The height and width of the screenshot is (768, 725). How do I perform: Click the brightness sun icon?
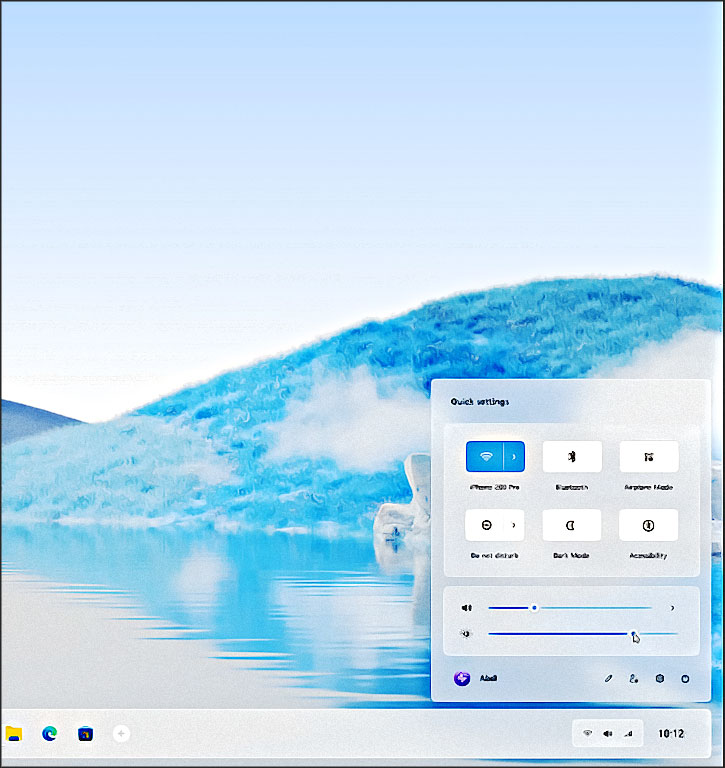click(466, 634)
